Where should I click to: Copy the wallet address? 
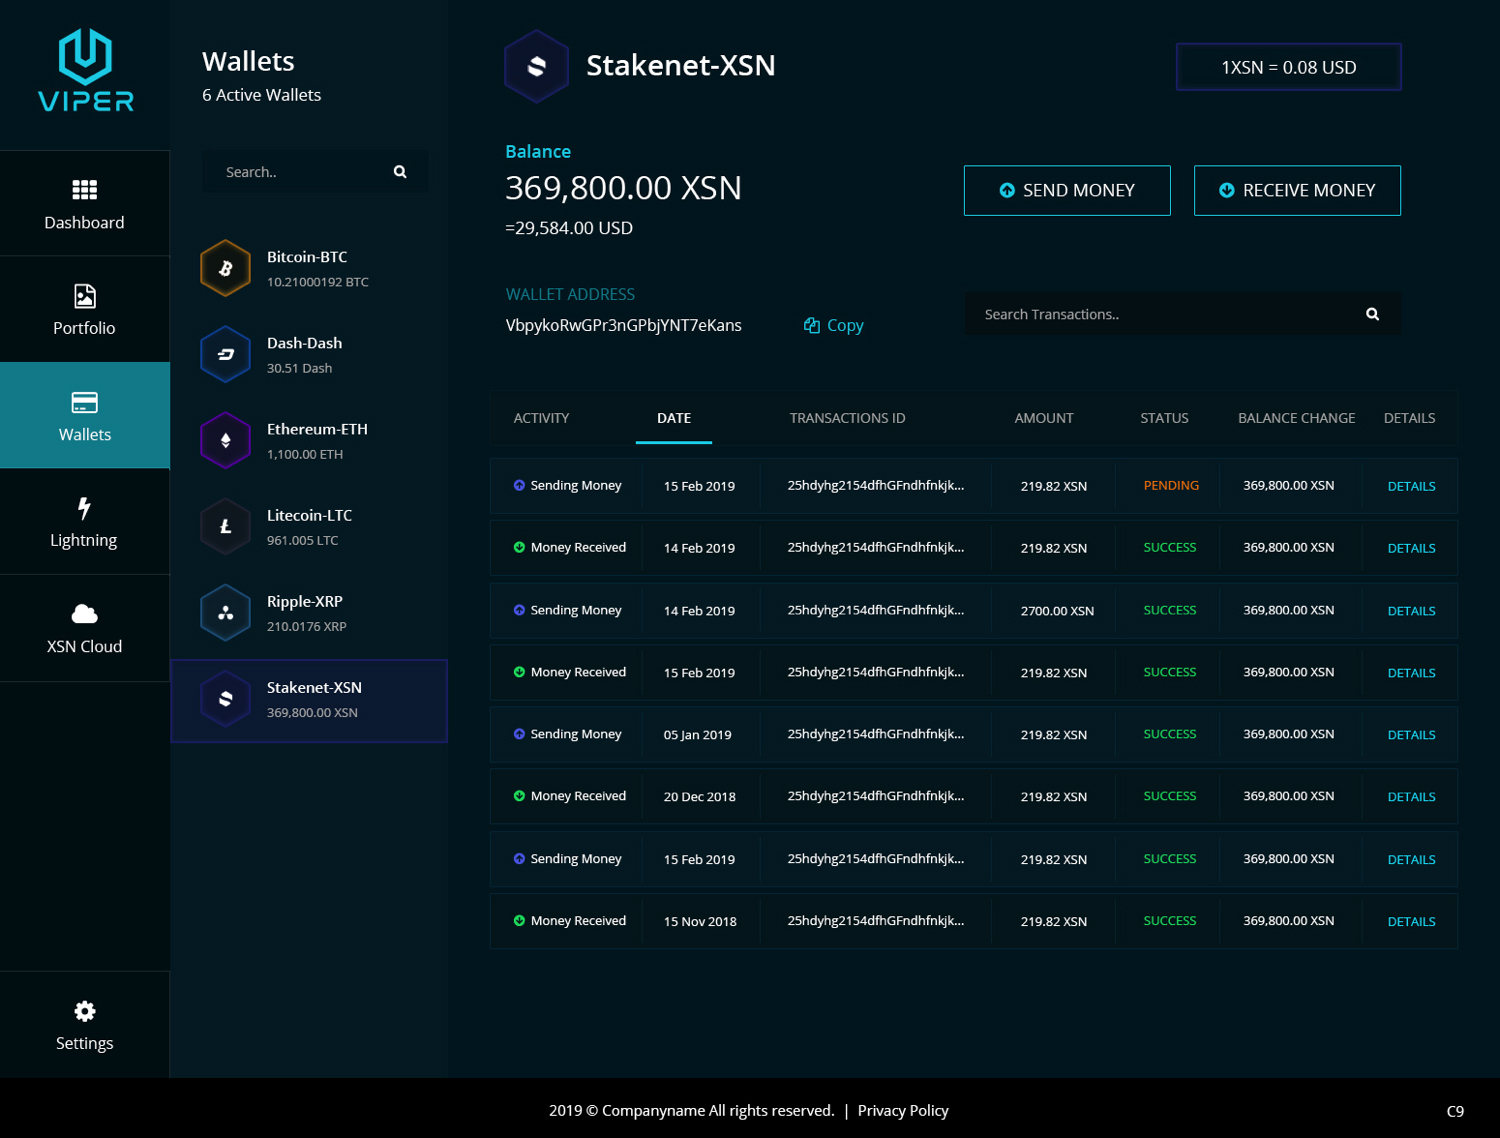[834, 325]
